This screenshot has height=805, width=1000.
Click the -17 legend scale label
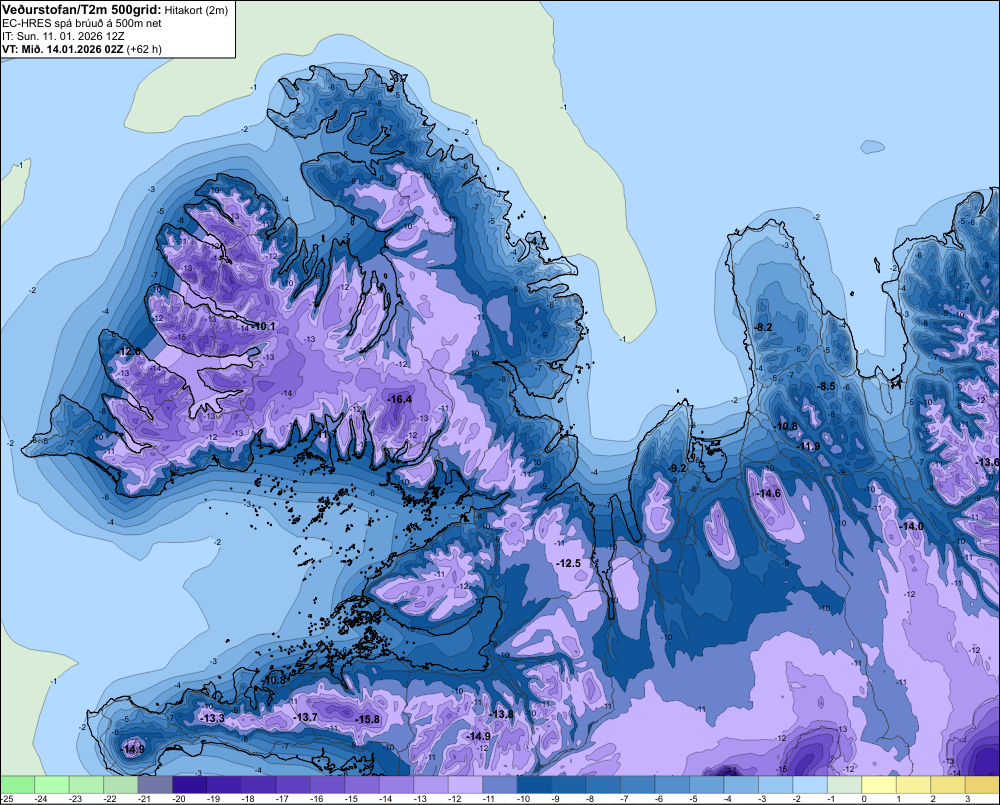282,799
